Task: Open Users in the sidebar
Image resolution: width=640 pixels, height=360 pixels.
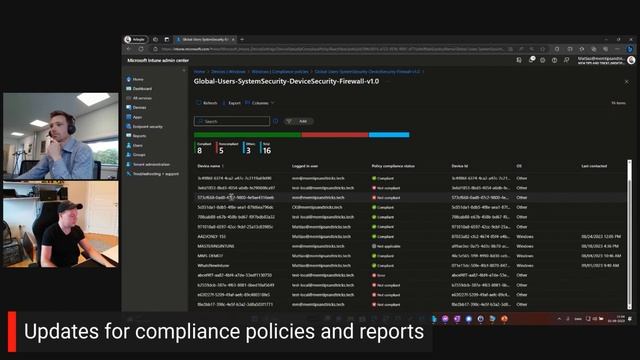Action: (x=135, y=145)
